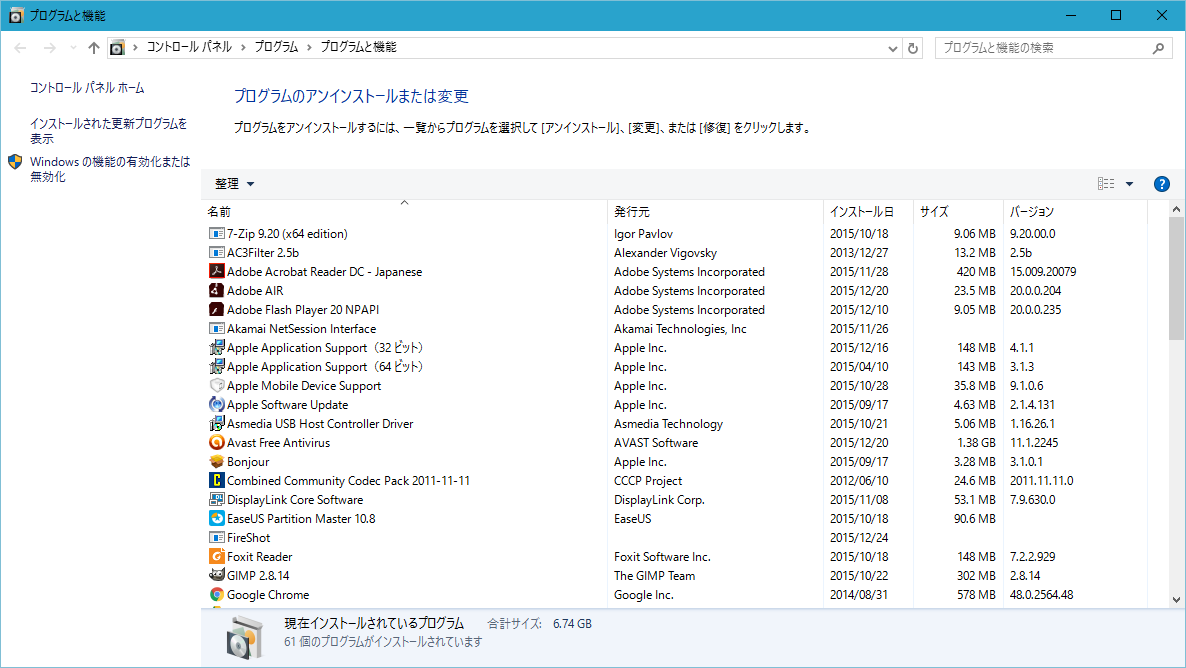The width and height of the screenshot is (1186, 668).
Task: Click the scrollbar down arrow in the program list
Action: coord(1176,600)
